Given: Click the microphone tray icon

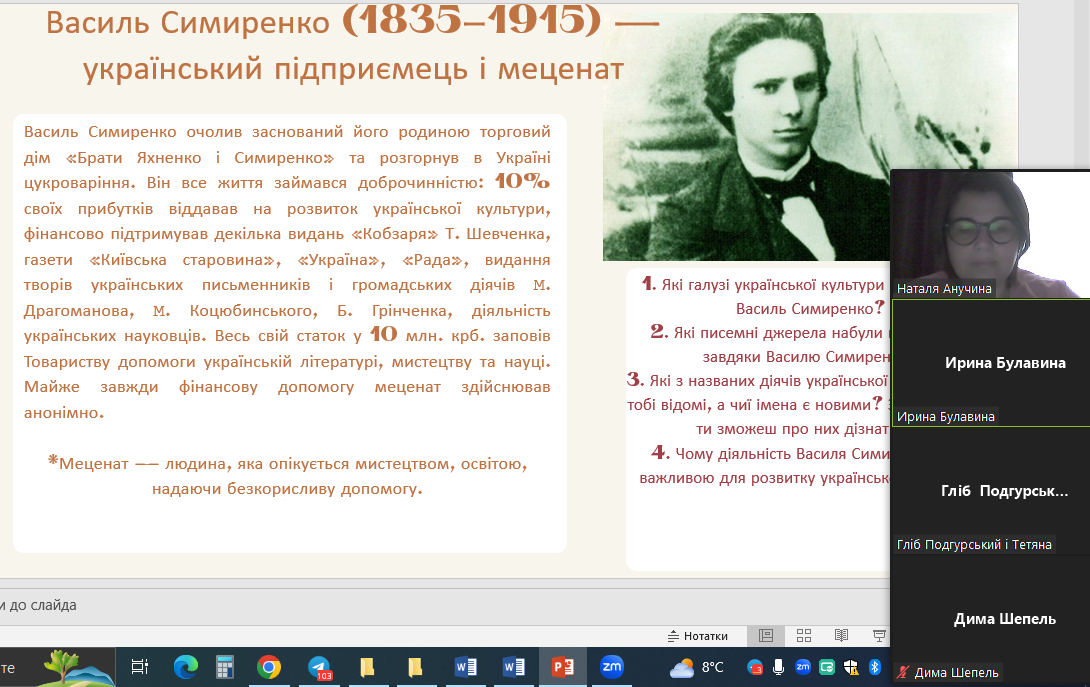Looking at the screenshot, I should (x=779, y=668).
